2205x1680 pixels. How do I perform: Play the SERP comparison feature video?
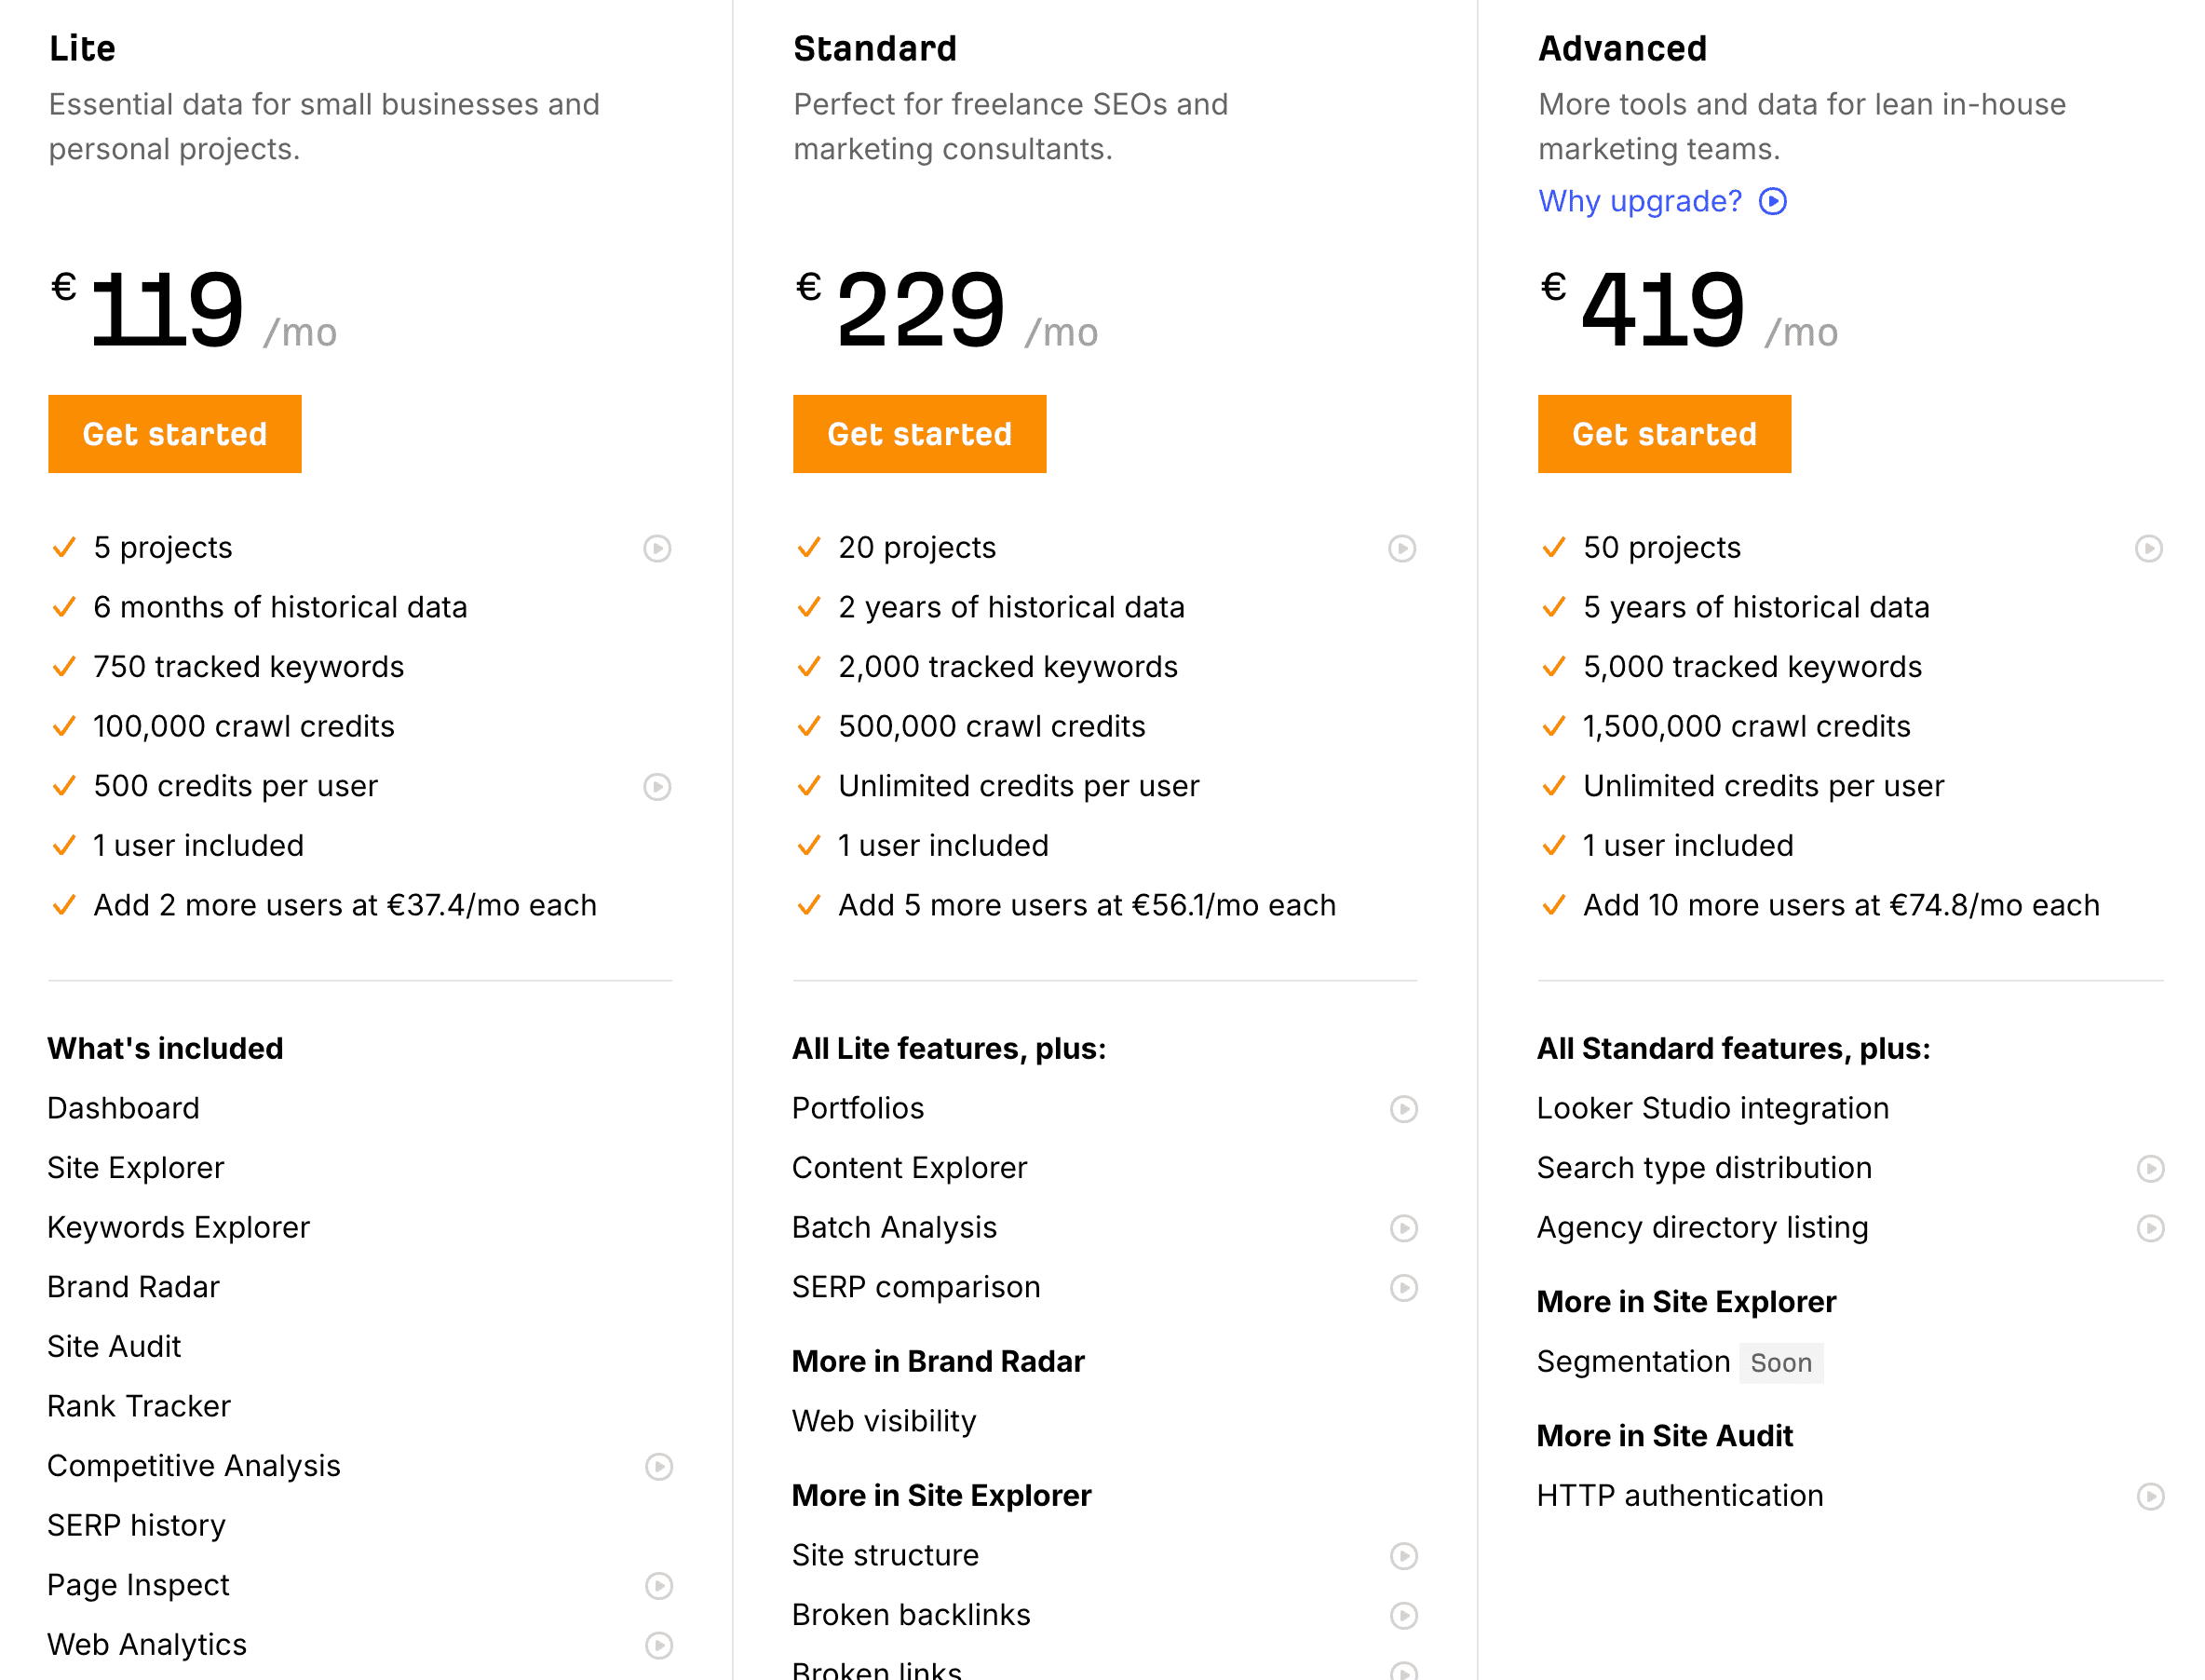pos(1404,1288)
